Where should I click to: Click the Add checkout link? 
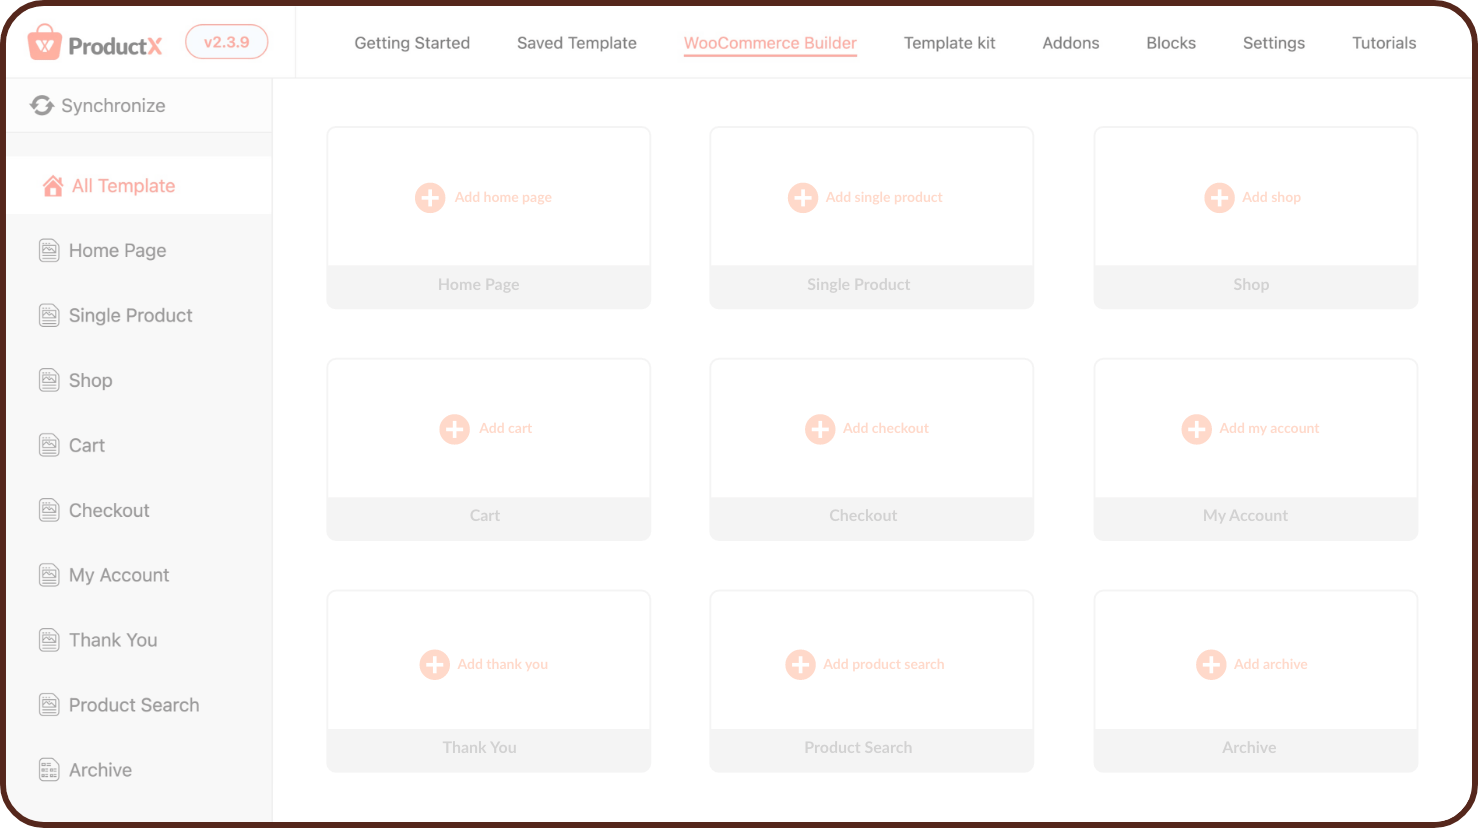886,428
